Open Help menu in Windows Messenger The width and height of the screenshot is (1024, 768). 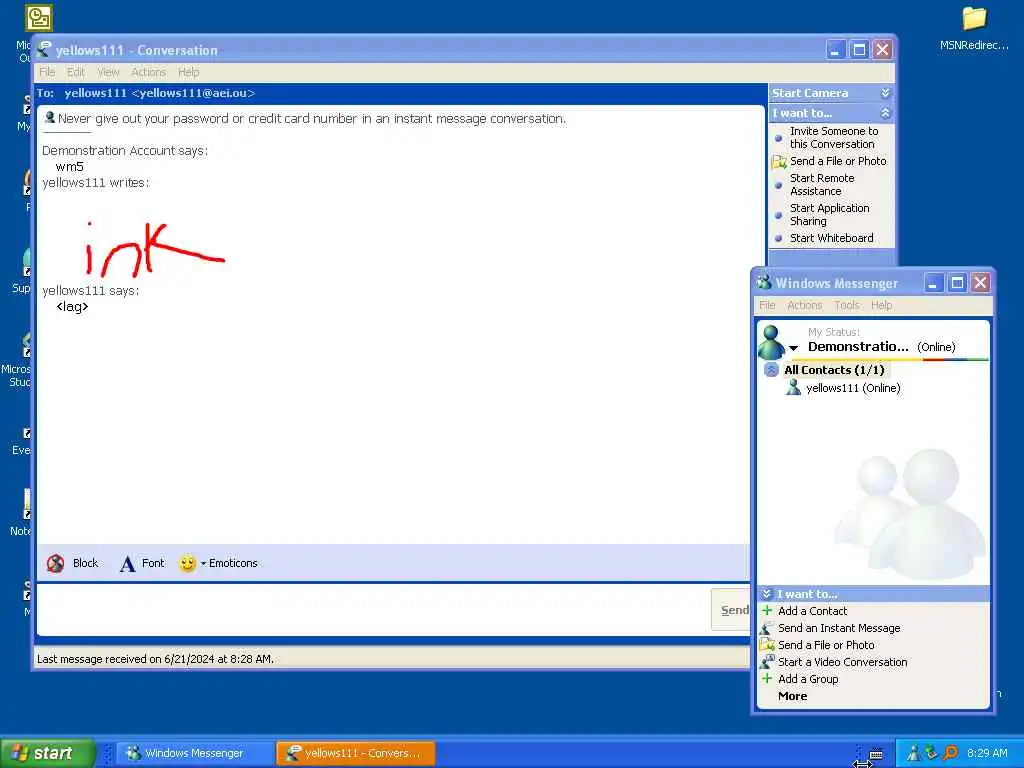882,305
